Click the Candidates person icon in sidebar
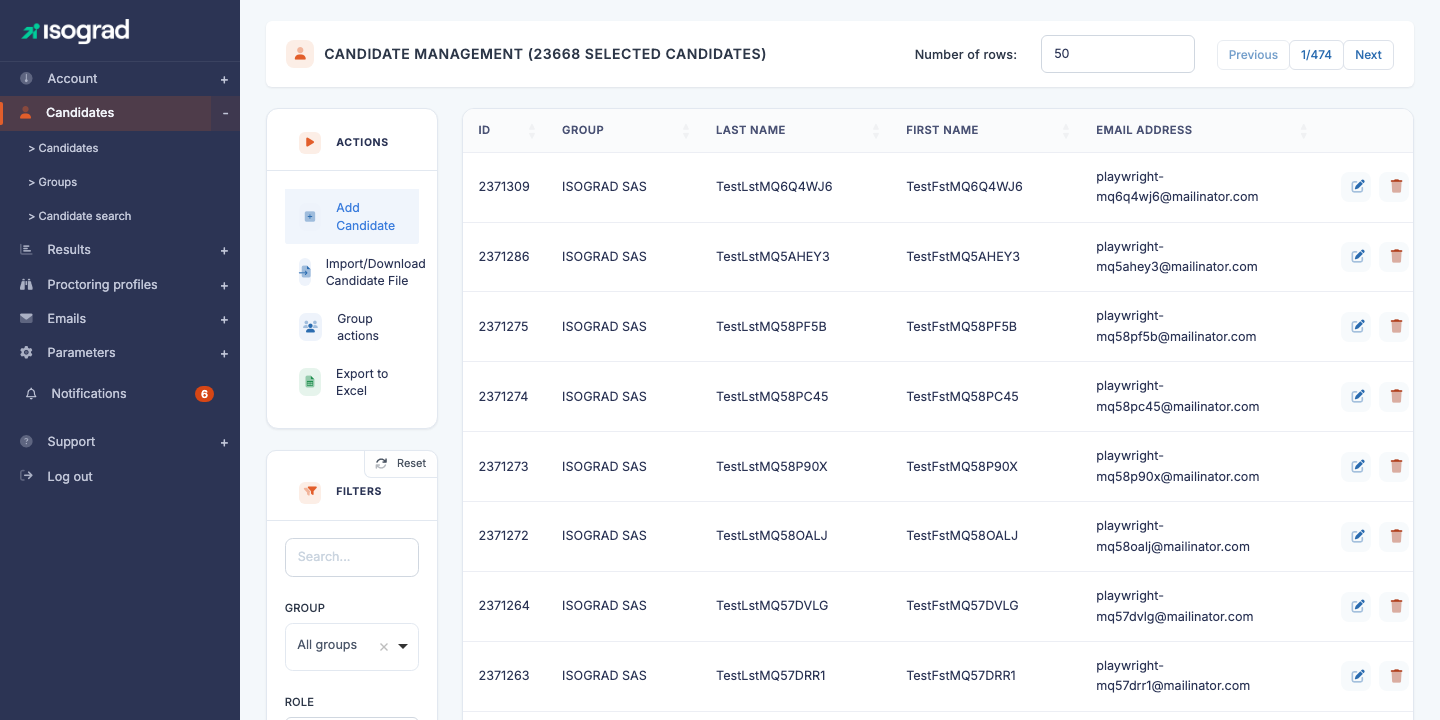This screenshot has height=720, width=1440. (x=26, y=113)
